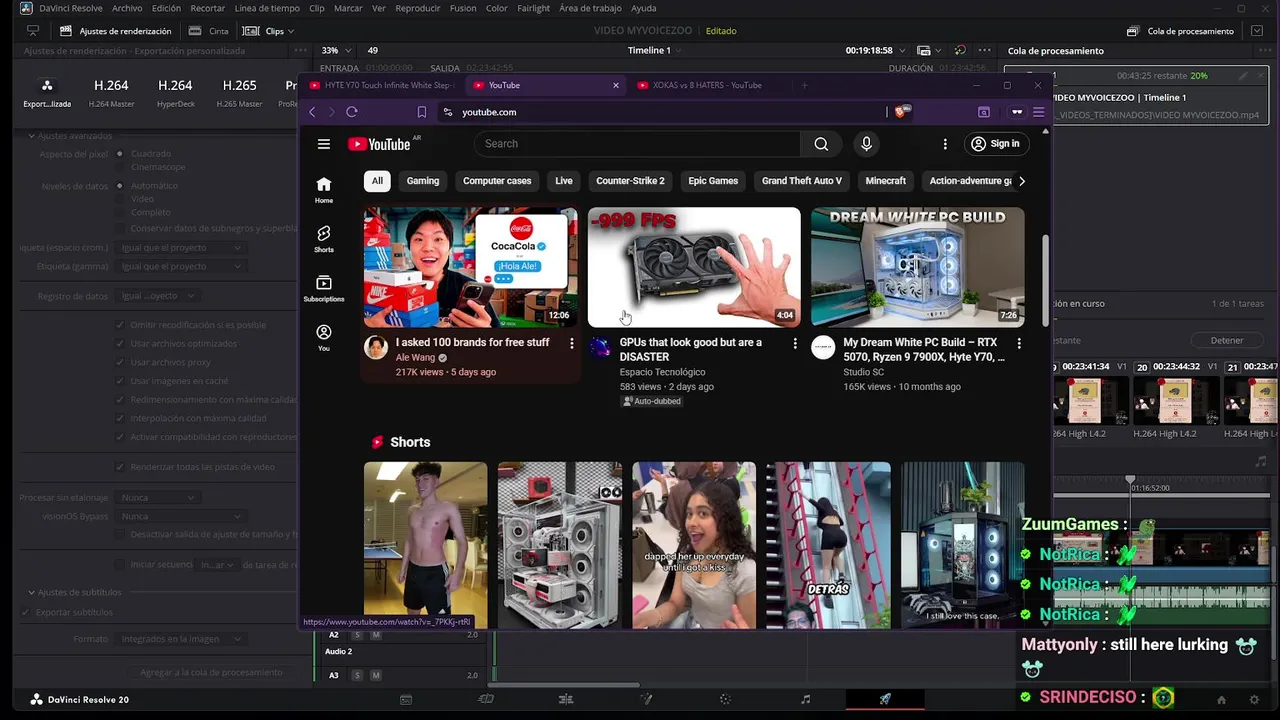Open Subscriptions in YouTube sidebar
This screenshot has width=1280, height=720.
pyautogui.click(x=324, y=288)
